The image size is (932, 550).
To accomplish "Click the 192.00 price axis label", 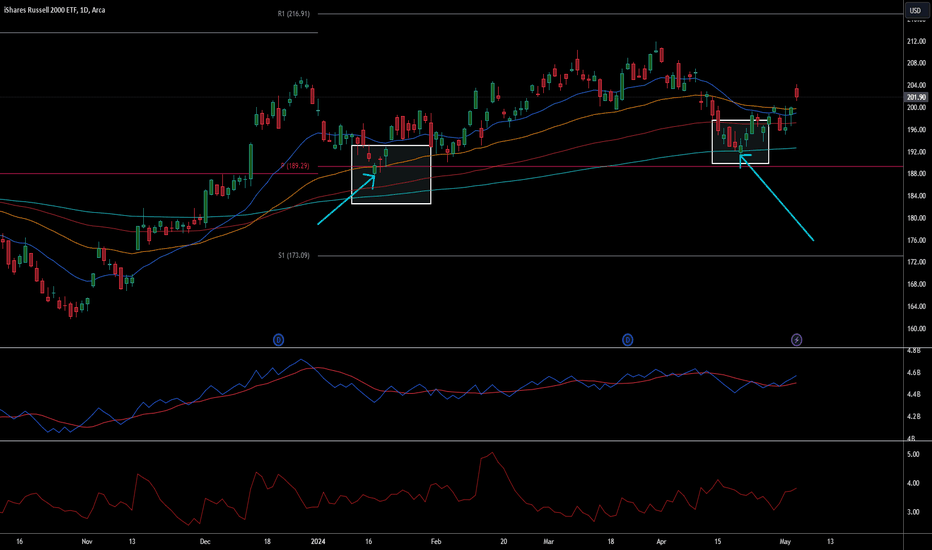I will pos(917,152).
